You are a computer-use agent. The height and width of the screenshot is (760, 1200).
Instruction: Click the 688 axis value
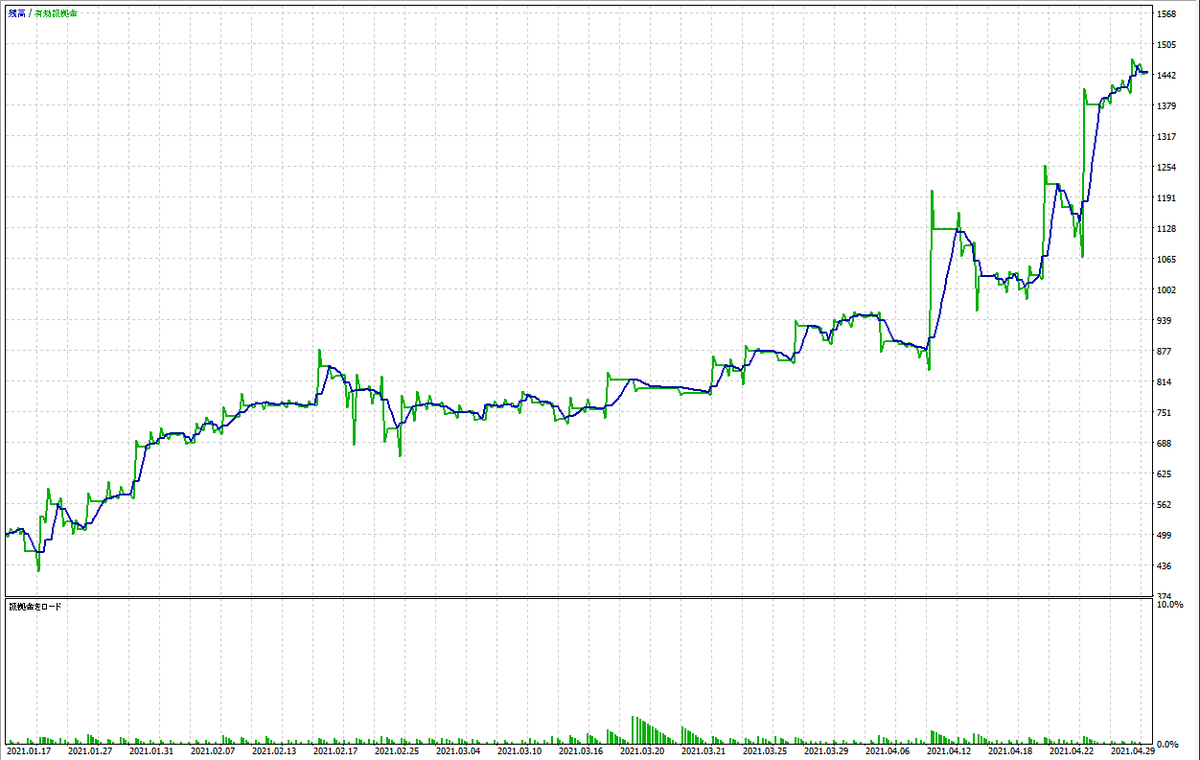click(x=1164, y=444)
